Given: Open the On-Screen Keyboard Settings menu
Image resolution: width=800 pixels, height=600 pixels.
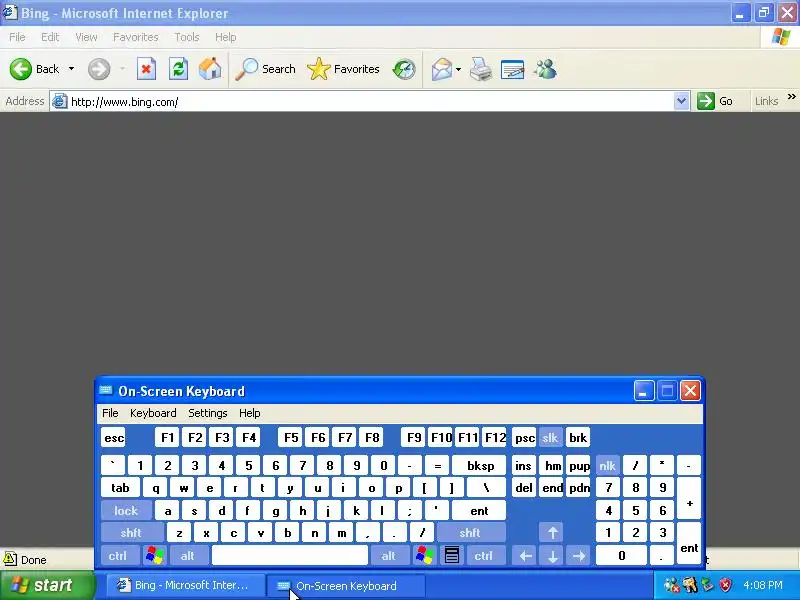Looking at the screenshot, I should click(x=208, y=413).
